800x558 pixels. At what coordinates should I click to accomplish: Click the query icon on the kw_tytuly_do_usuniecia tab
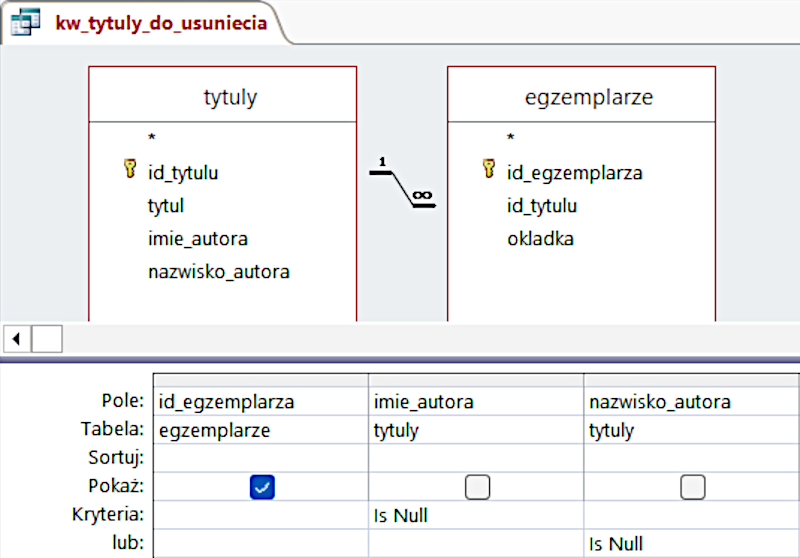[25, 22]
